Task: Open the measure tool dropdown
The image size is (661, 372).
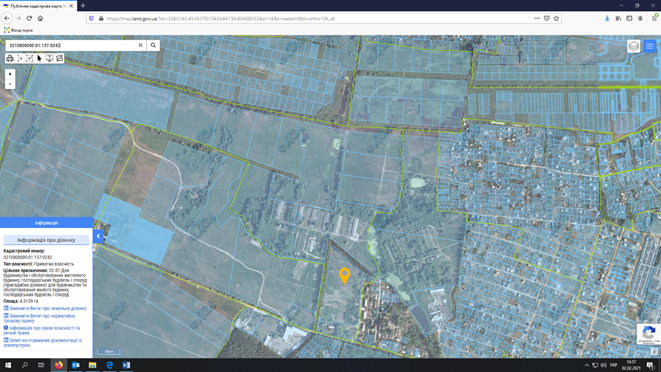Action: pyautogui.click(x=20, y=58)
